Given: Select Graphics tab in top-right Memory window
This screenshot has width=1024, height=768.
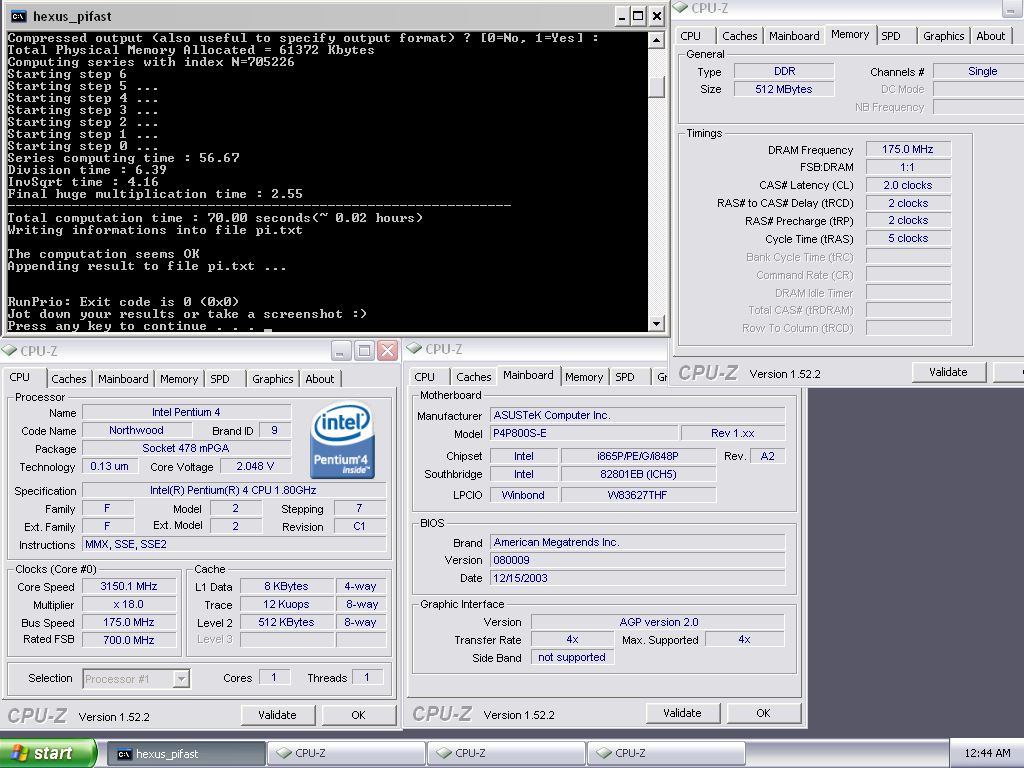Looking at the screenshot, I should point(944,36).
